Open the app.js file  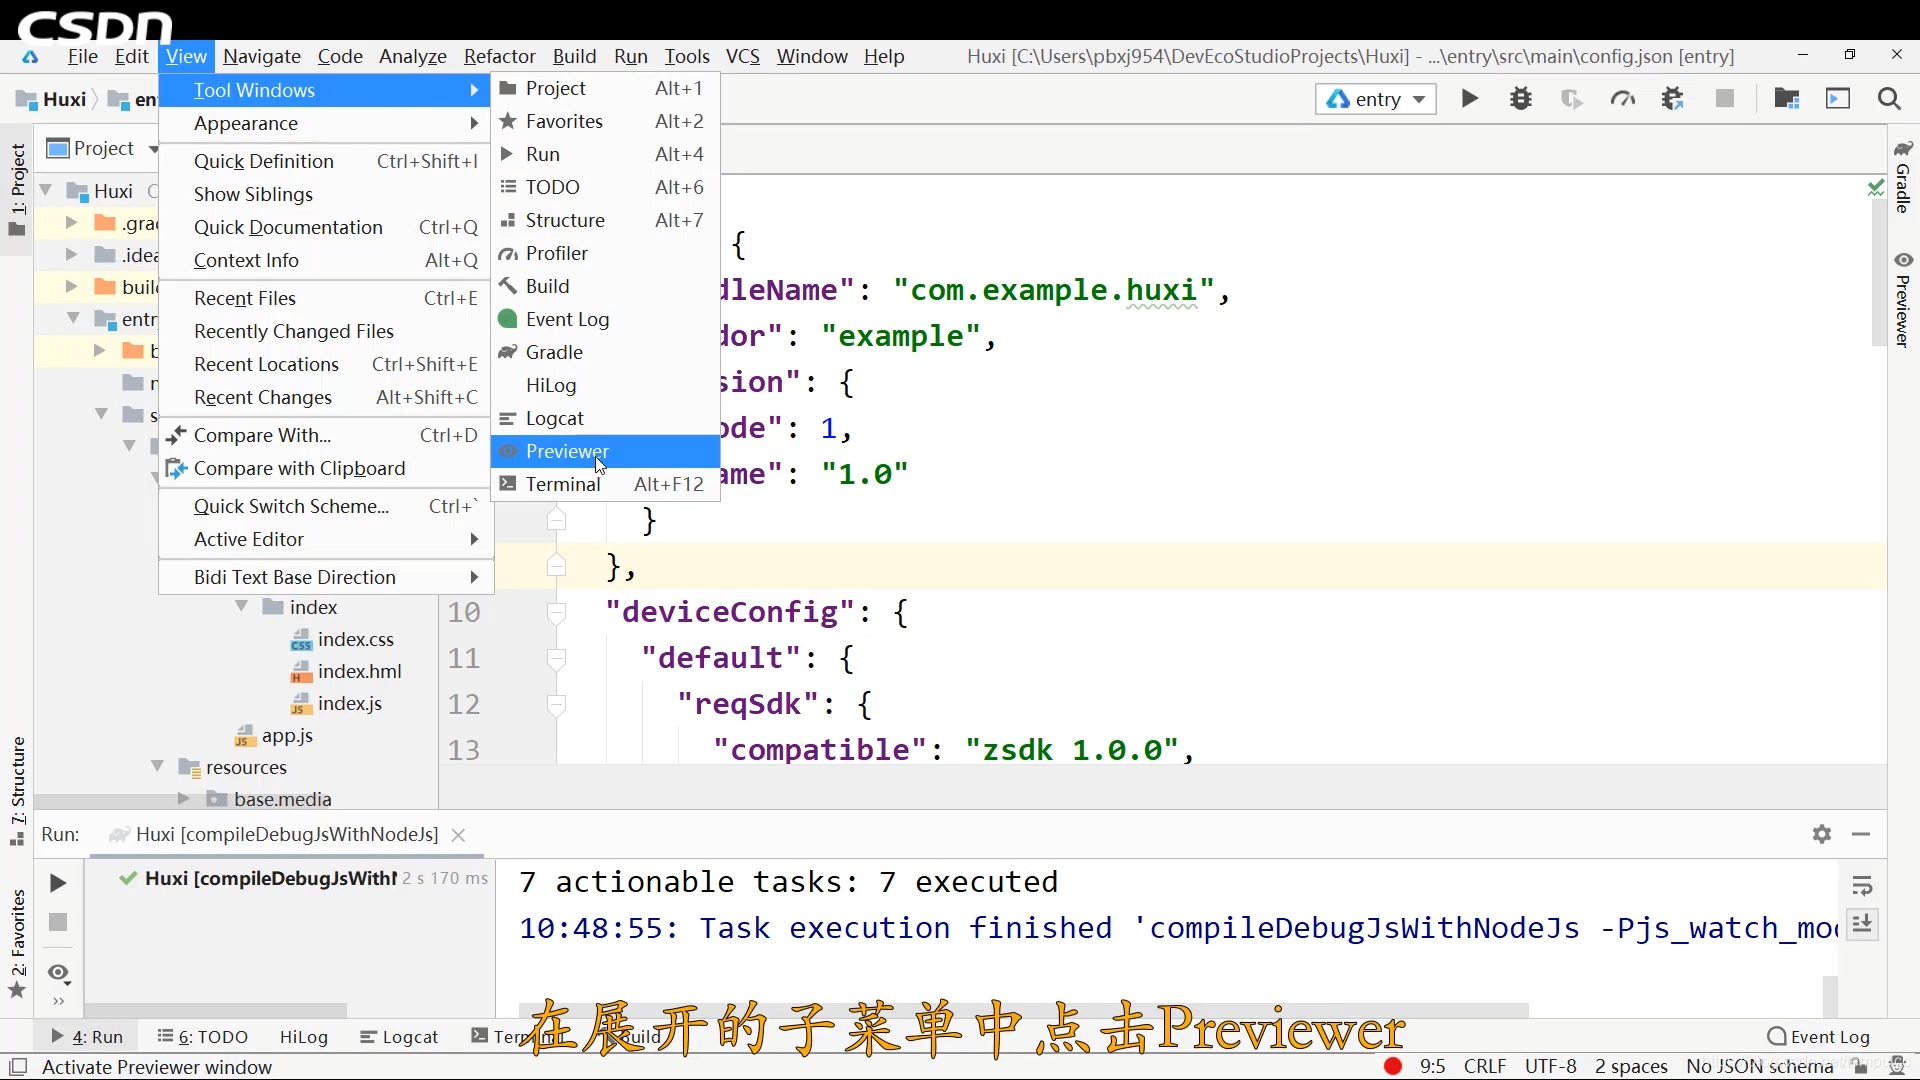[x=273, y=735]
